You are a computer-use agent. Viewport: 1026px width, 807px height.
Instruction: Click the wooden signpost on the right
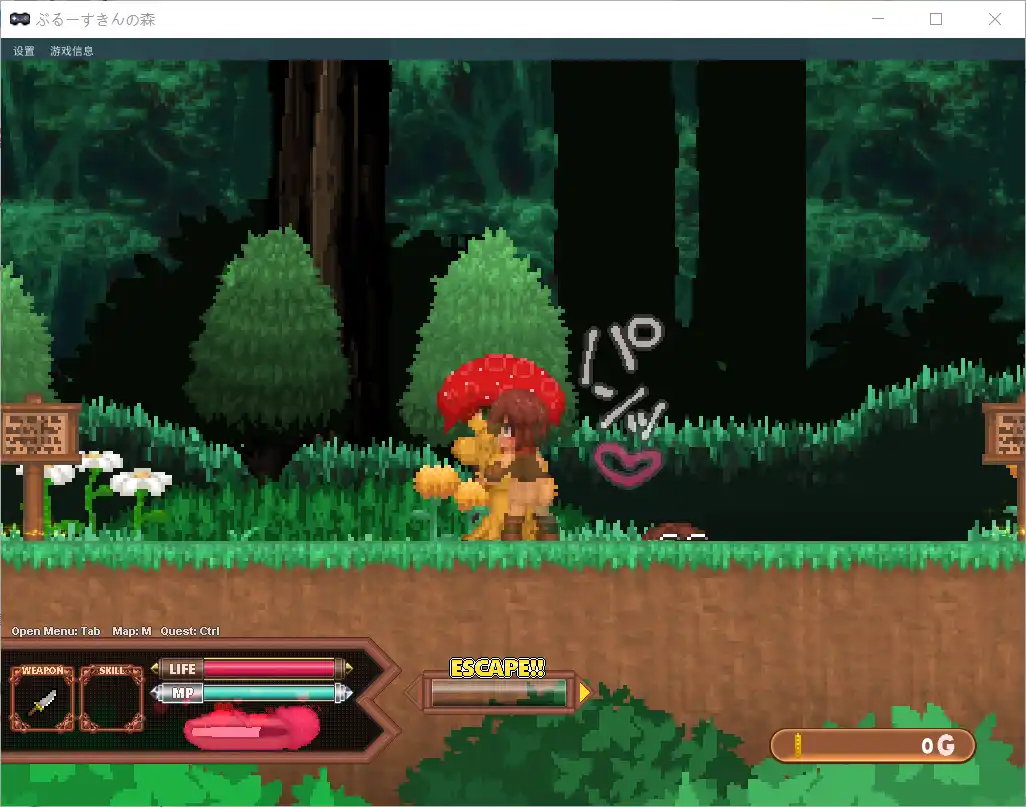pyautogui.click(x=1006, y=458)
